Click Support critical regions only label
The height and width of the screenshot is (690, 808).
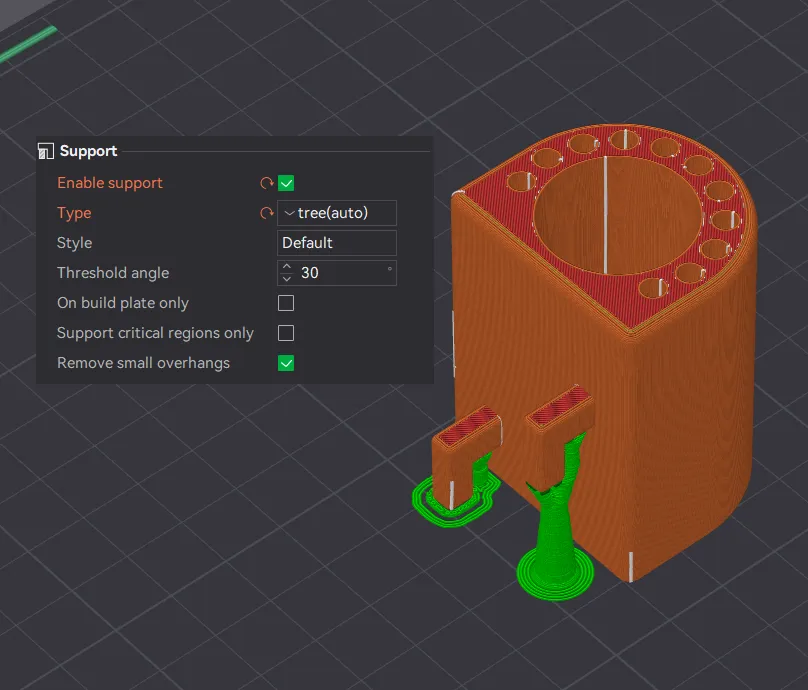[155, 333]
